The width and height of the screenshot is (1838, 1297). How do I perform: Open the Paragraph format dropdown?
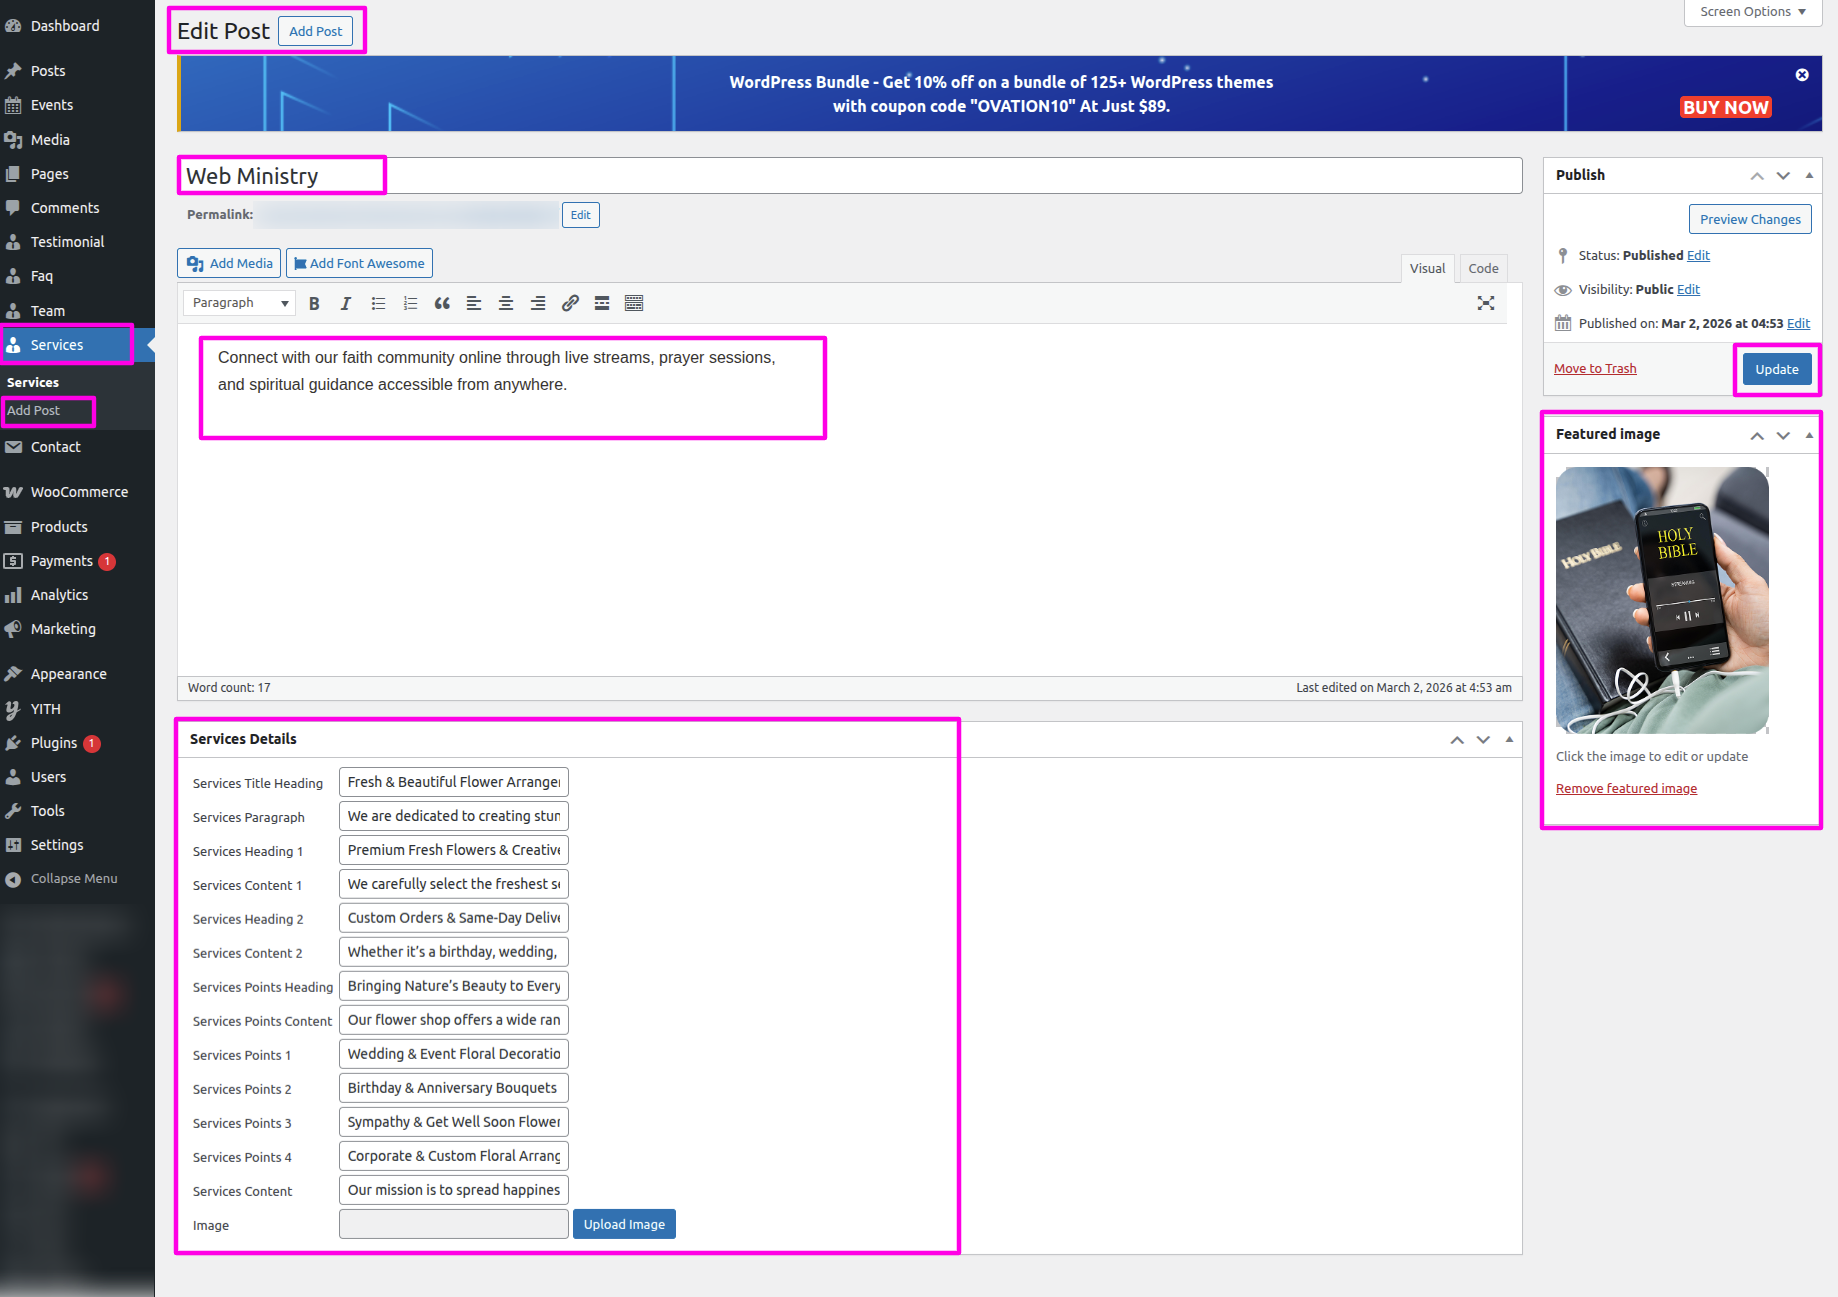[239, 303]
